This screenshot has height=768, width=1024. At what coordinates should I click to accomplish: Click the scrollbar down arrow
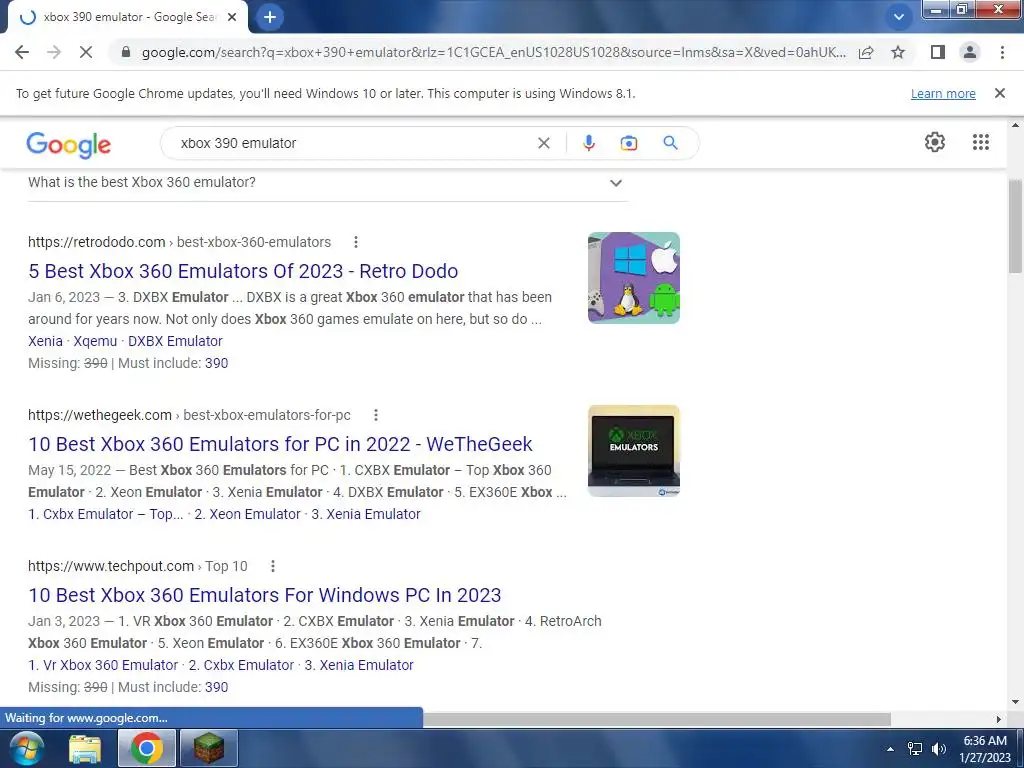[x=1015, y=702]
